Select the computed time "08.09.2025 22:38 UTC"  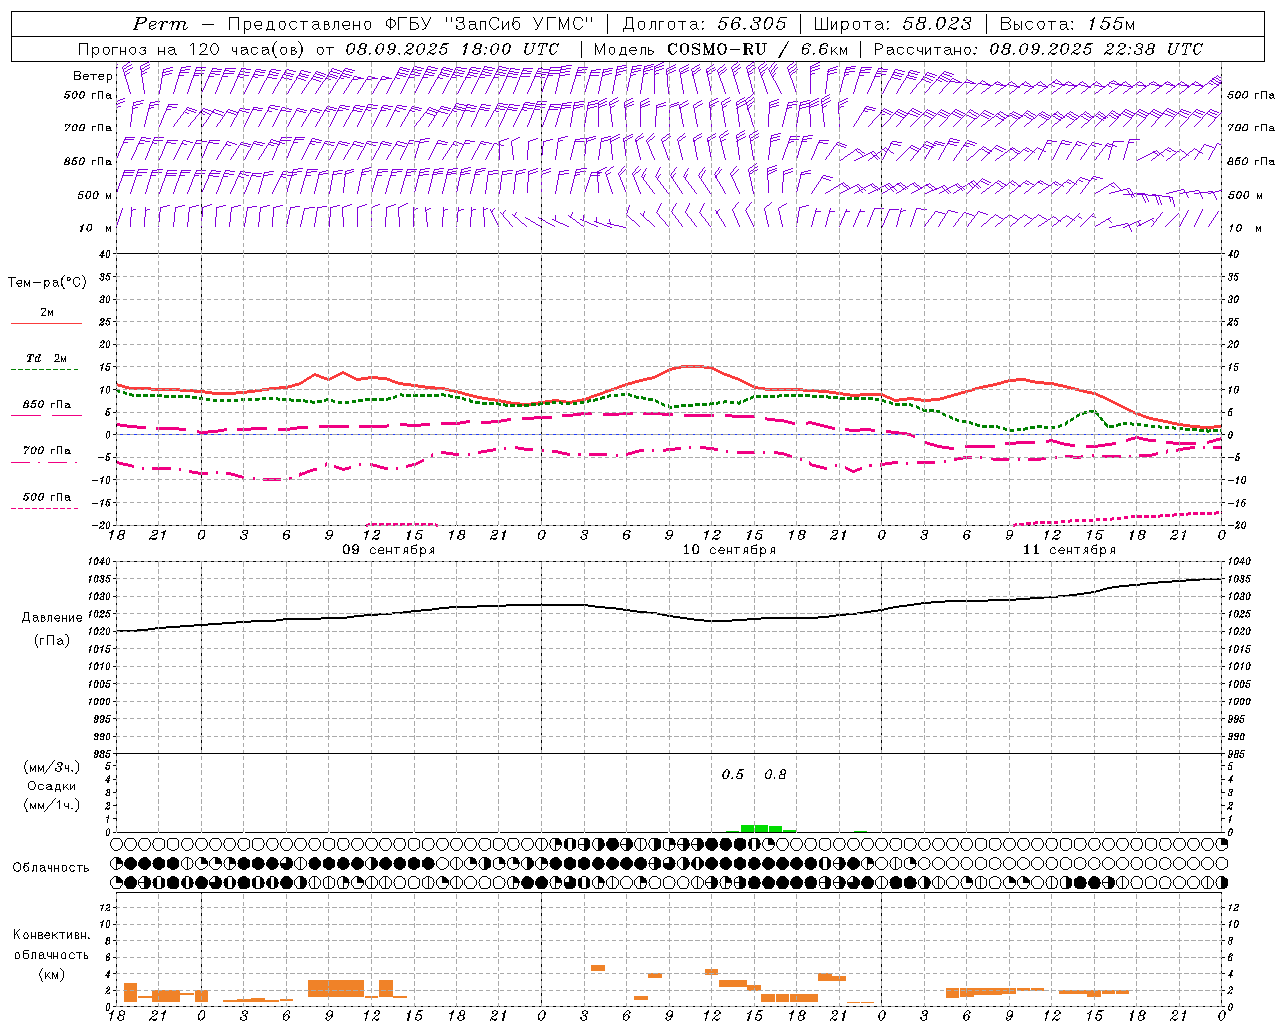(1096, 49)
